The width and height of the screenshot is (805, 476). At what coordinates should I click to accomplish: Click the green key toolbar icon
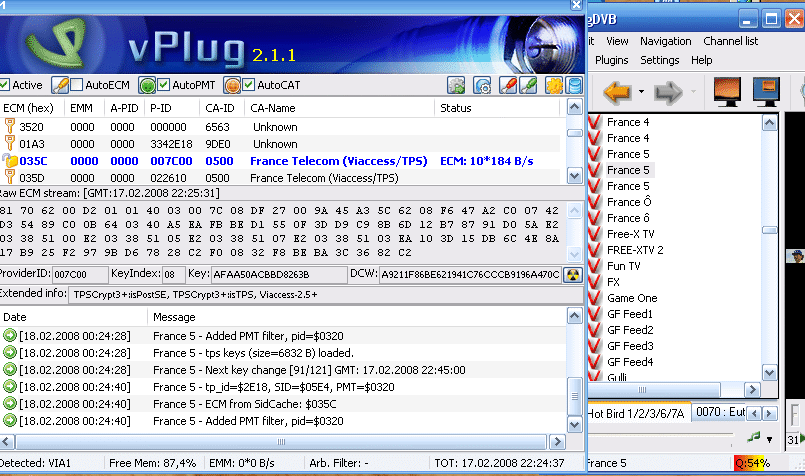(528, 85)
